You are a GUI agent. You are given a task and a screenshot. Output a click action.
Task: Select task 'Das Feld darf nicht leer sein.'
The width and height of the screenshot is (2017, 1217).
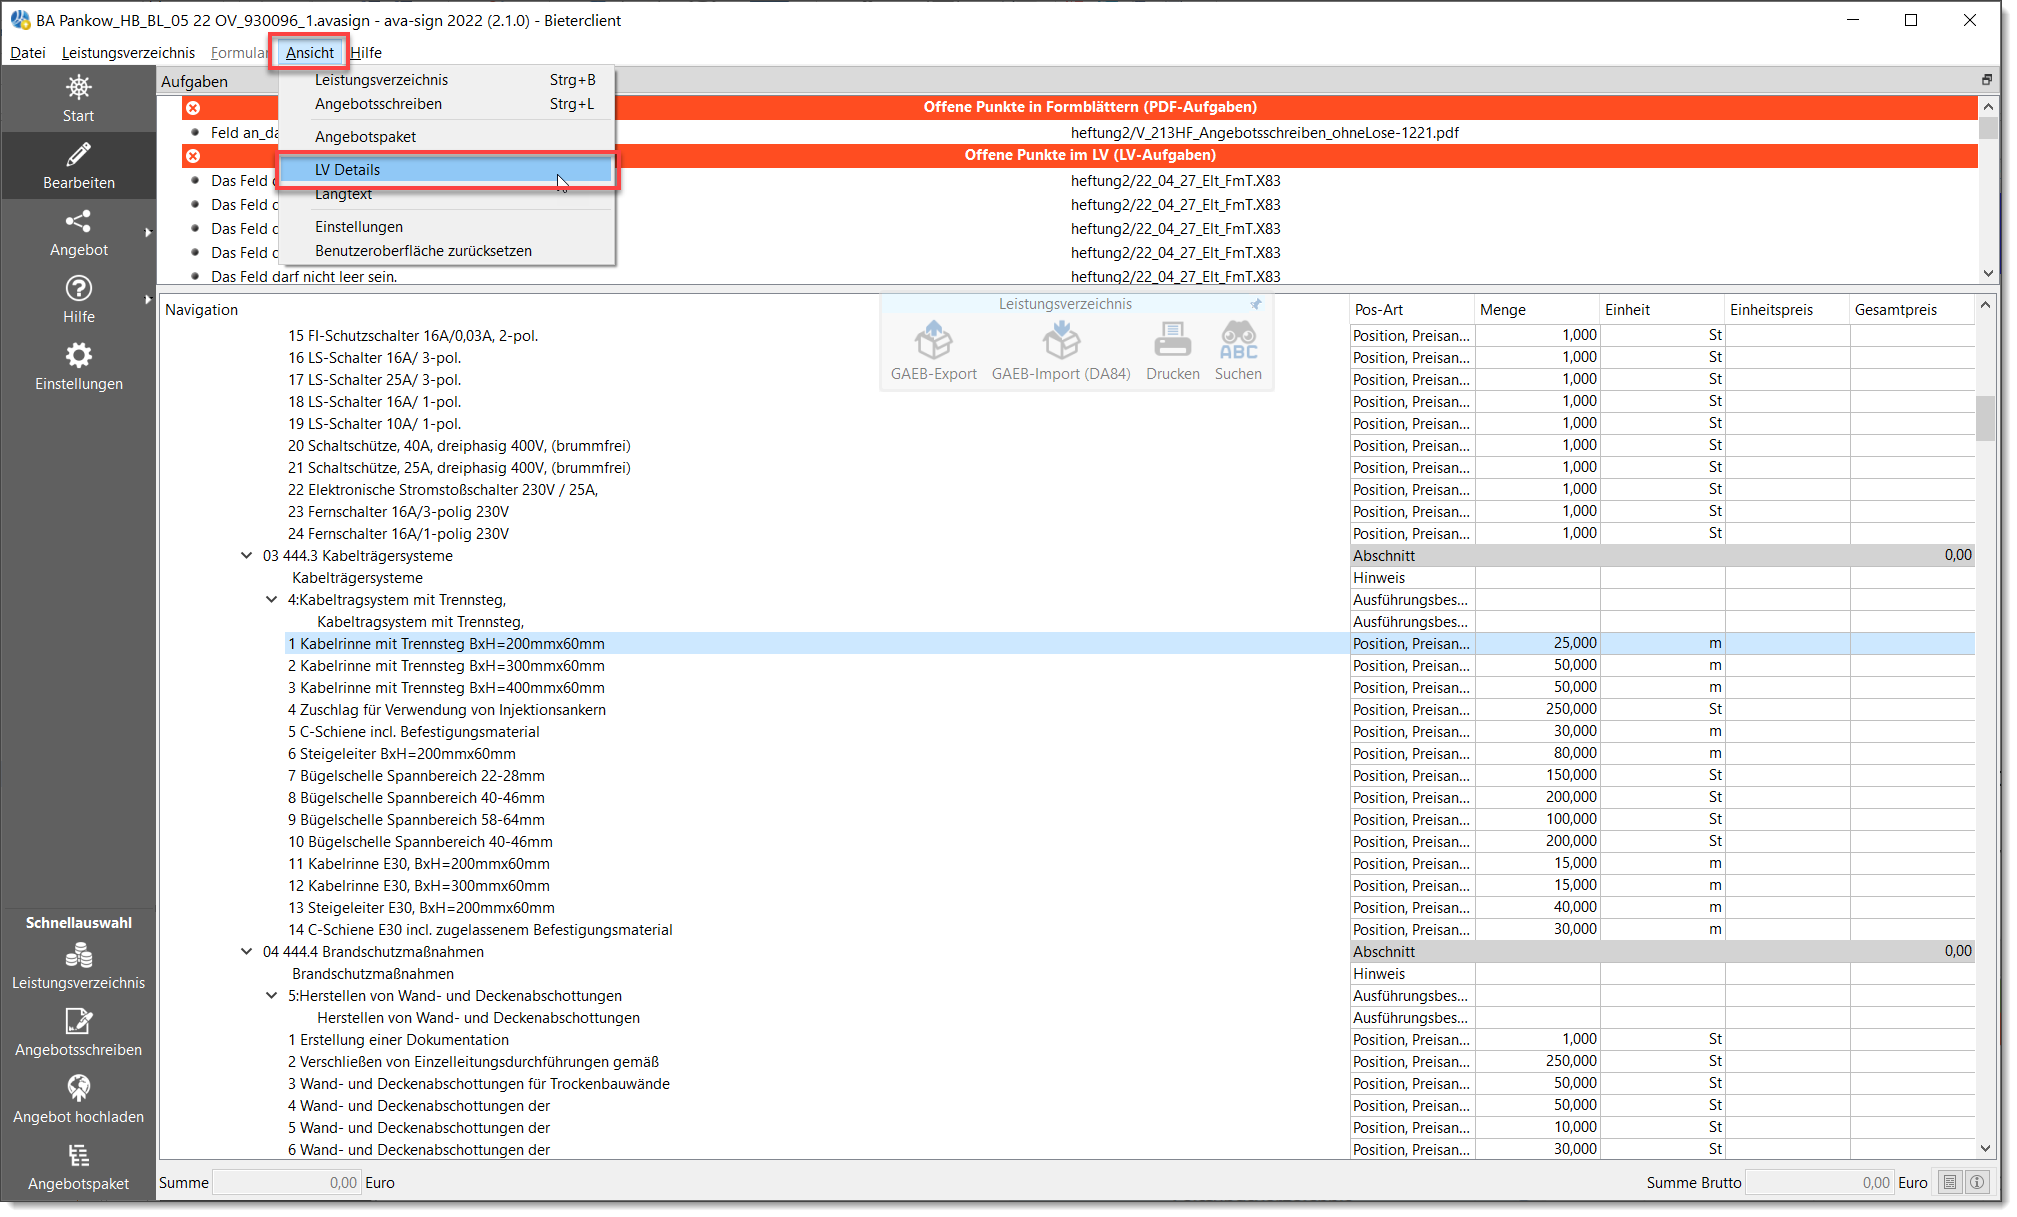coord(304,277)
